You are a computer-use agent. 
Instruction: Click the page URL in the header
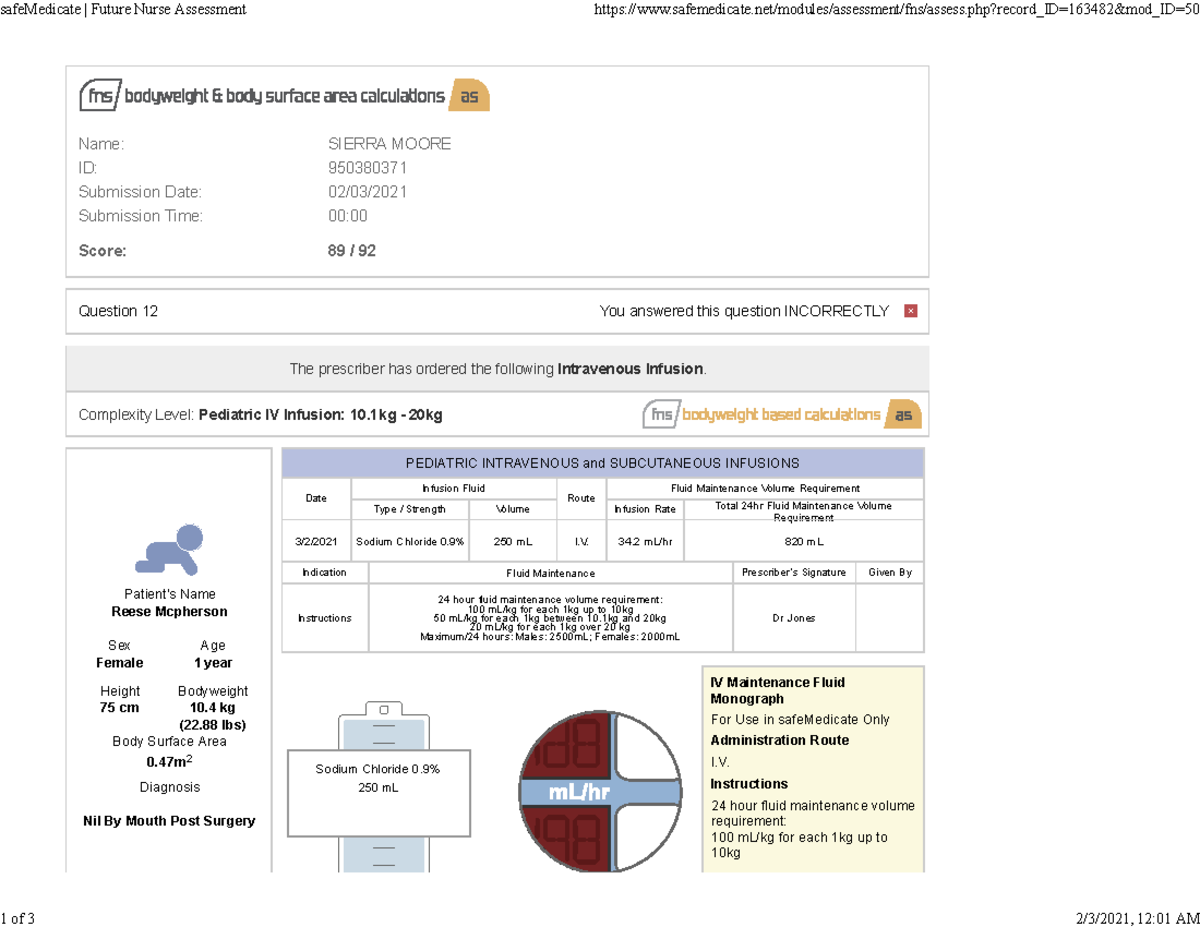tap(895, 10)
